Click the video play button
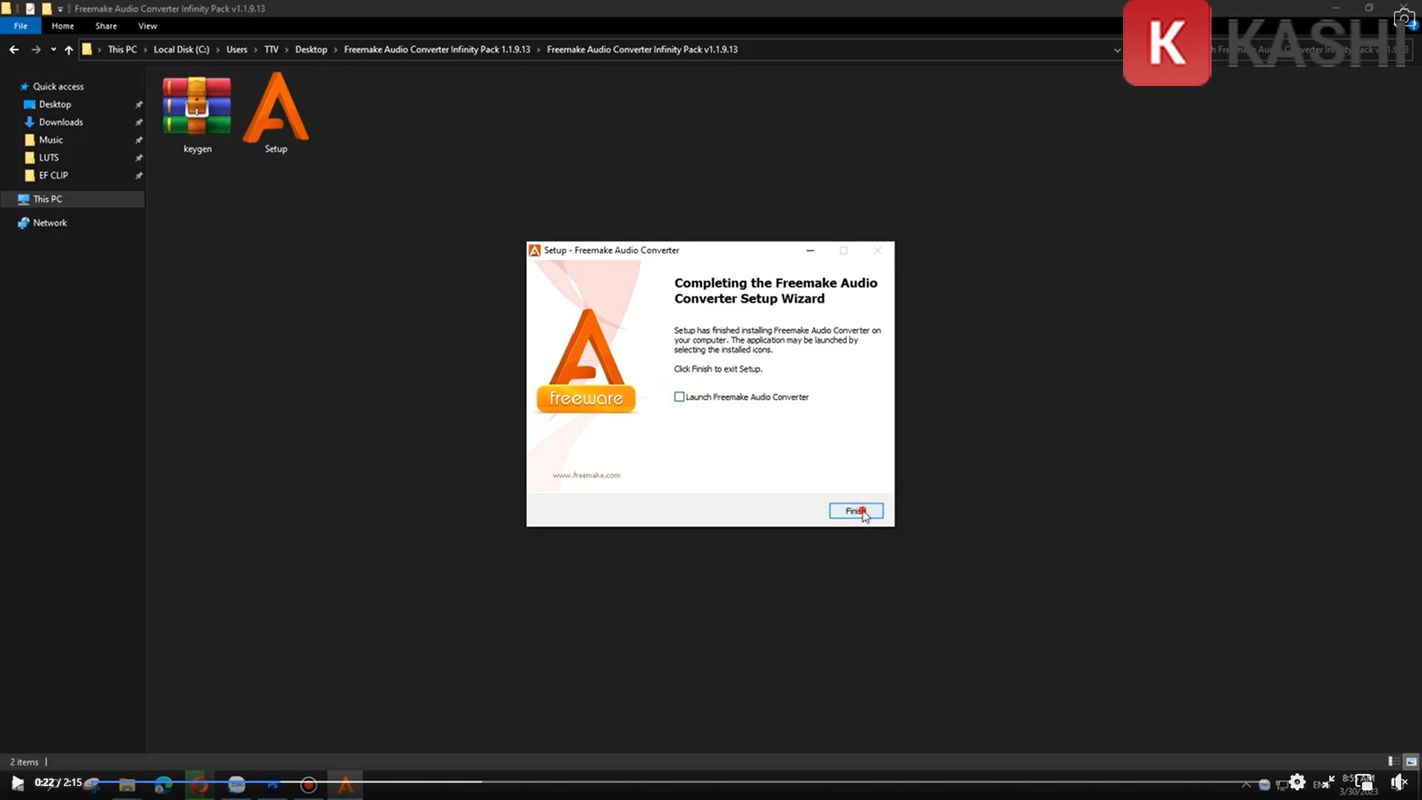 17,783
